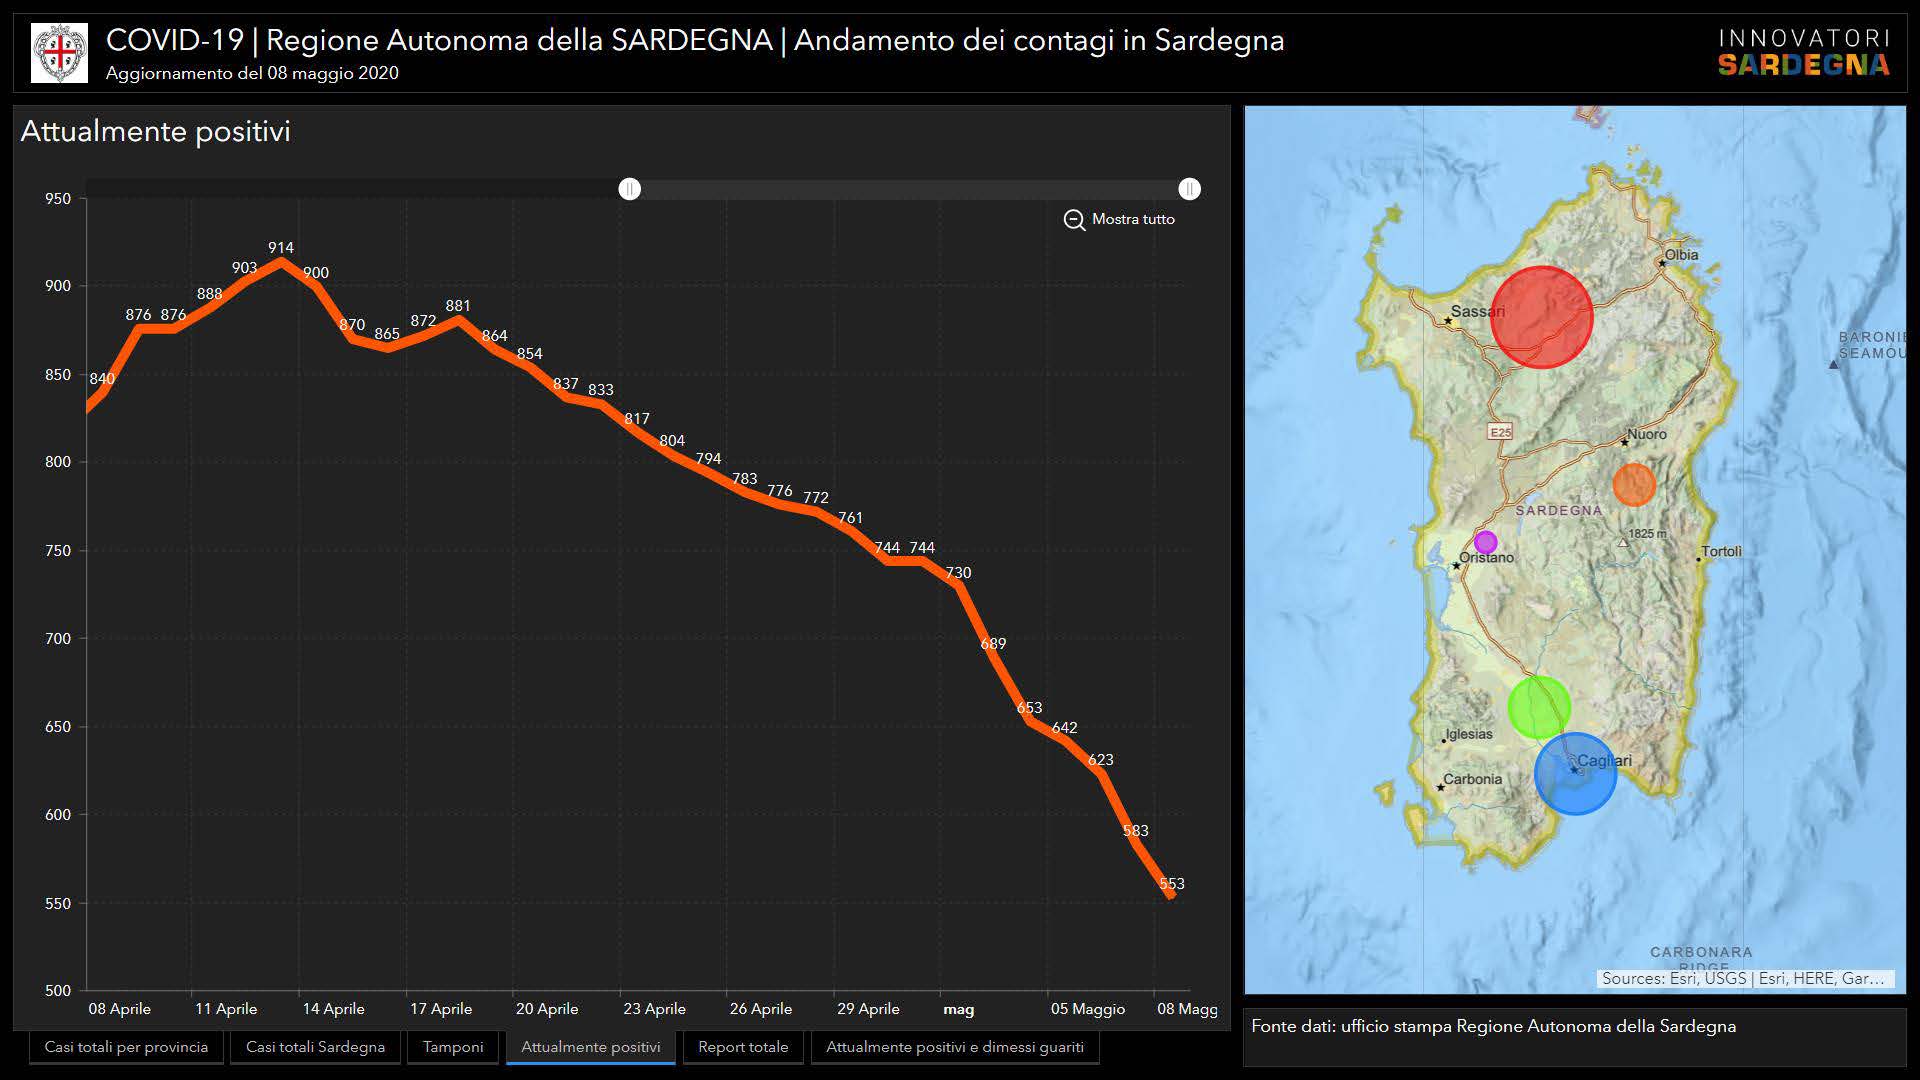Open Casi totali per provincia tab
Screen dimensions: 1920x1080
(126, 1047)
